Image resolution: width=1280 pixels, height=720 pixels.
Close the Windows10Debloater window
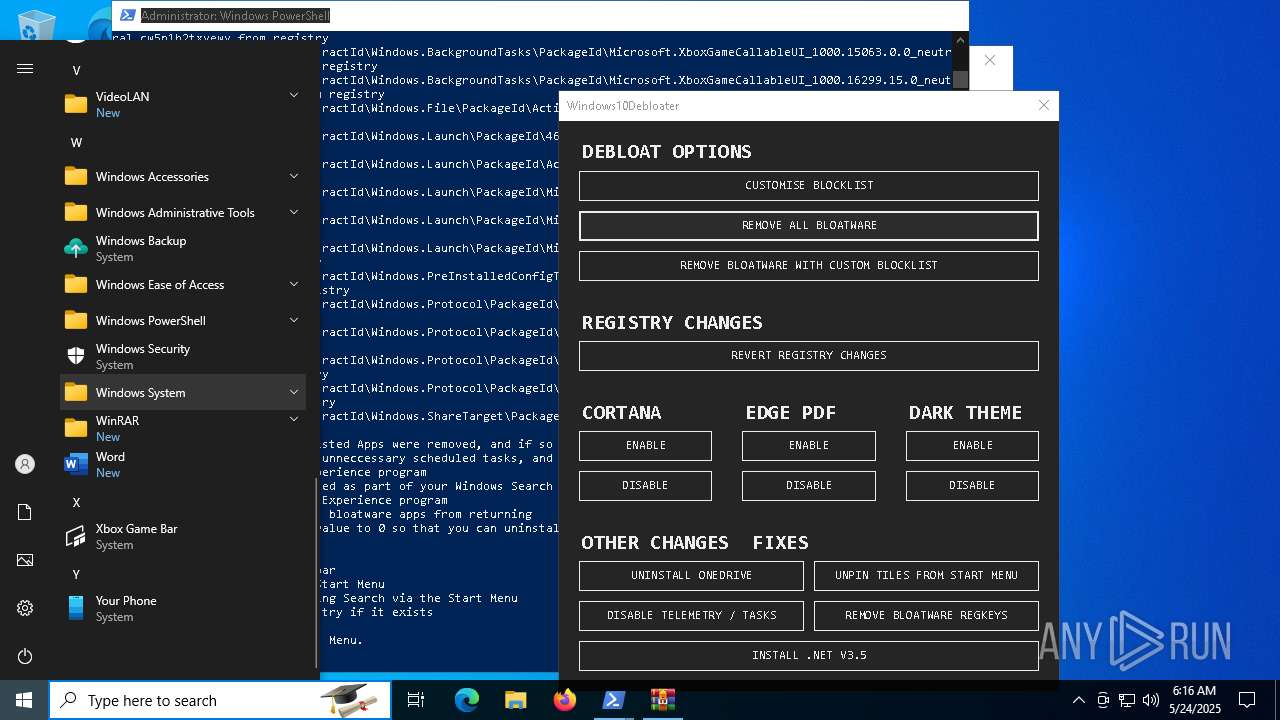pyautogui.click(x=1044, y=105)
